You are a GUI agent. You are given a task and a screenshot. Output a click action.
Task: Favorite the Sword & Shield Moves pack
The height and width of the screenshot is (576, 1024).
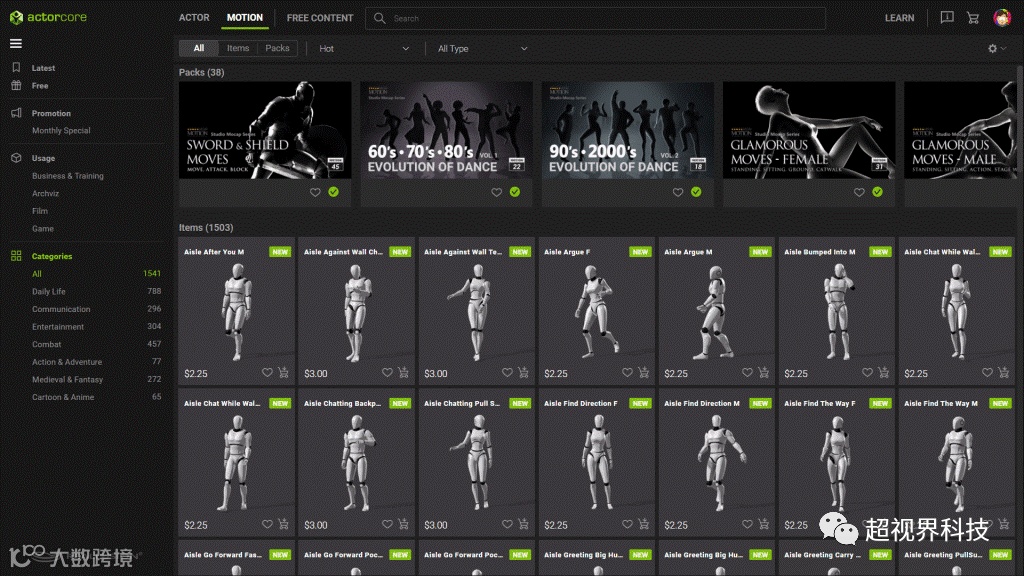click(x=315, y=192)
